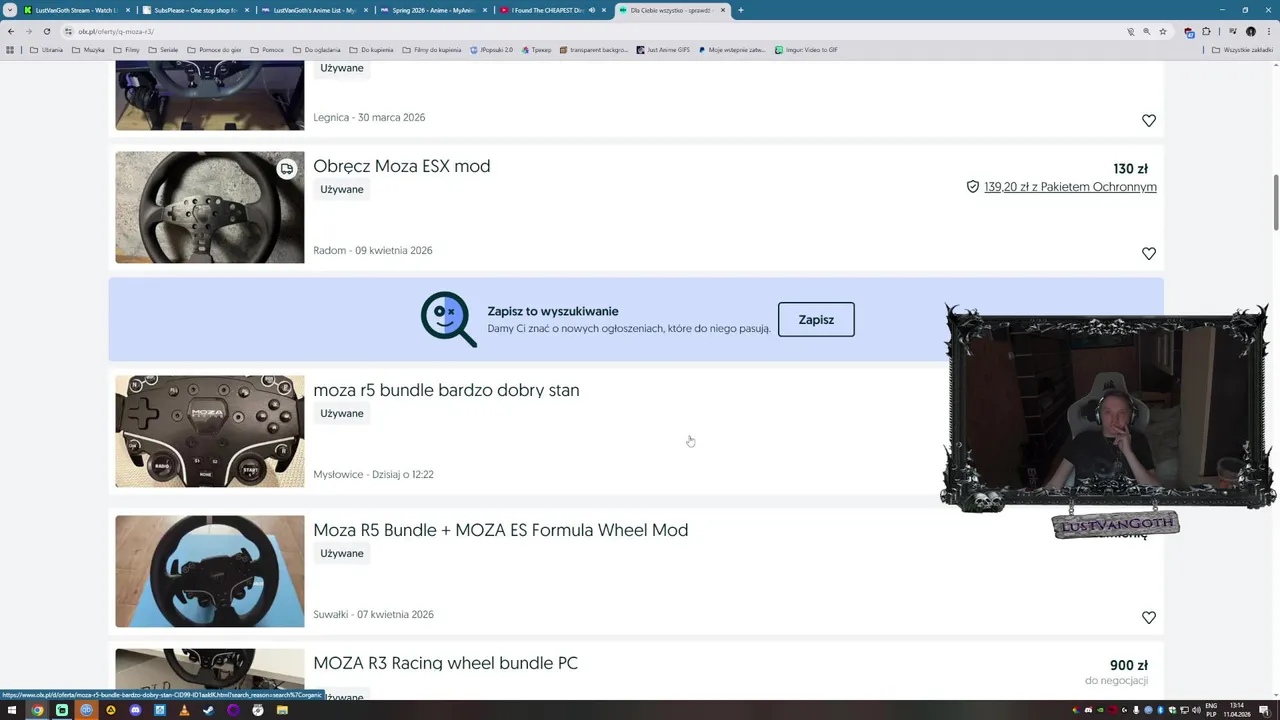Favorite the Legnica listing with heart icon
This screenshot has height=720, width=1280.
coord(1149,121)
